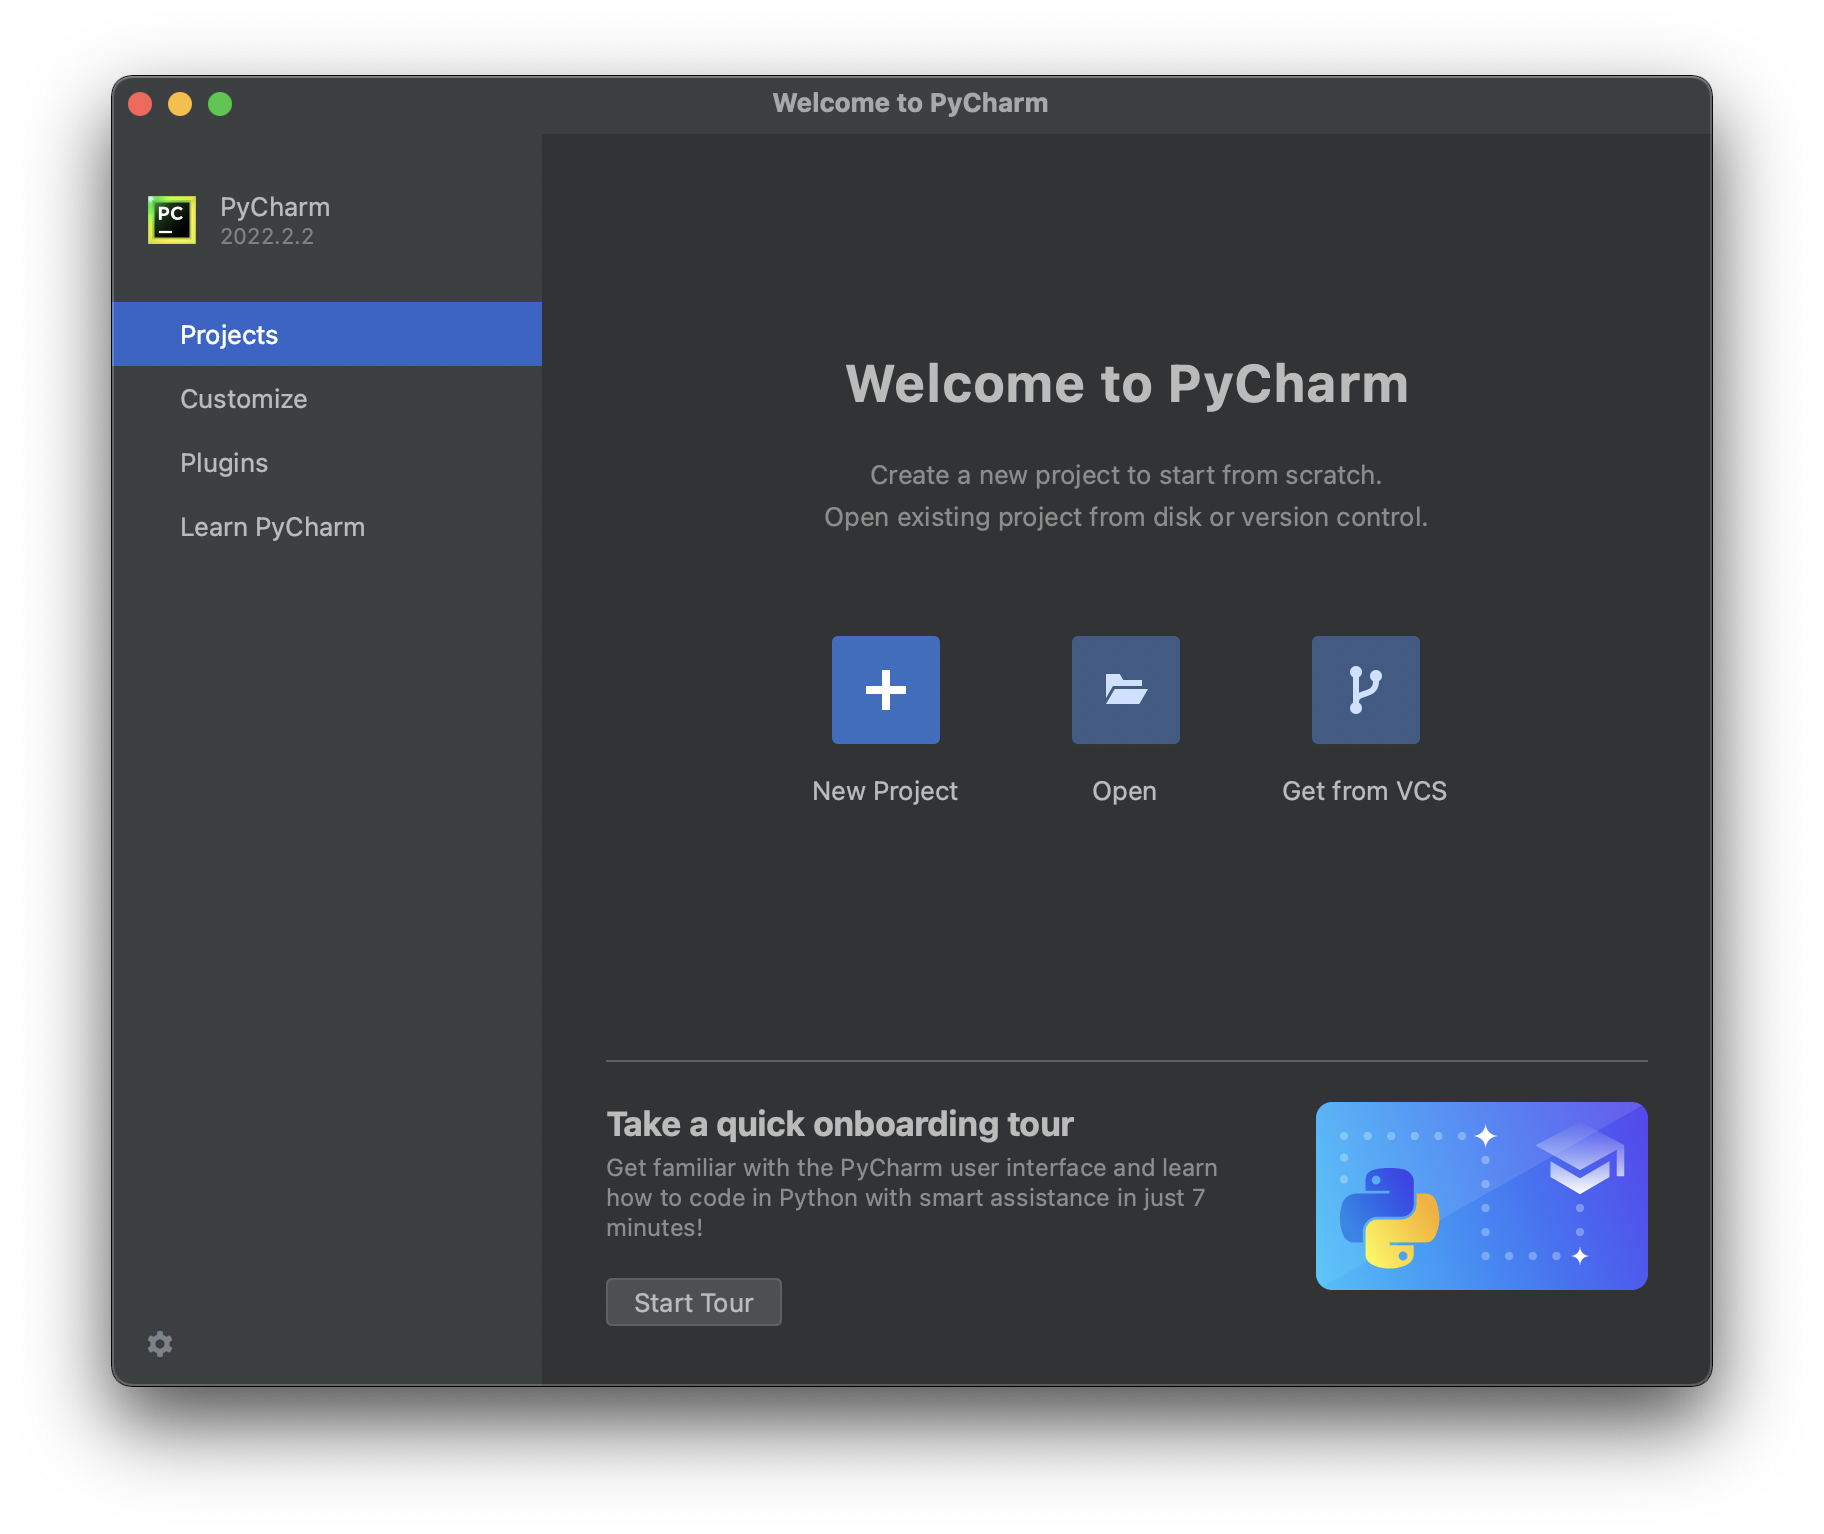This screenshot has height=1534, width=1824.
Task: Start the onboarding tour
Action: (693, 1302)
